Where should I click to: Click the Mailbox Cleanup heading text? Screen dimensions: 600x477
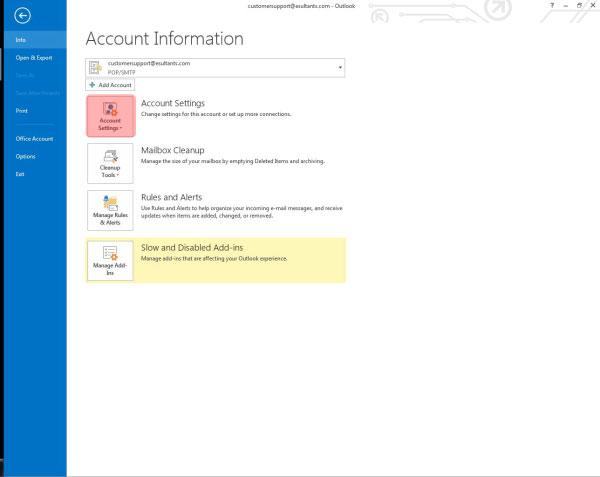coord(173,150)
